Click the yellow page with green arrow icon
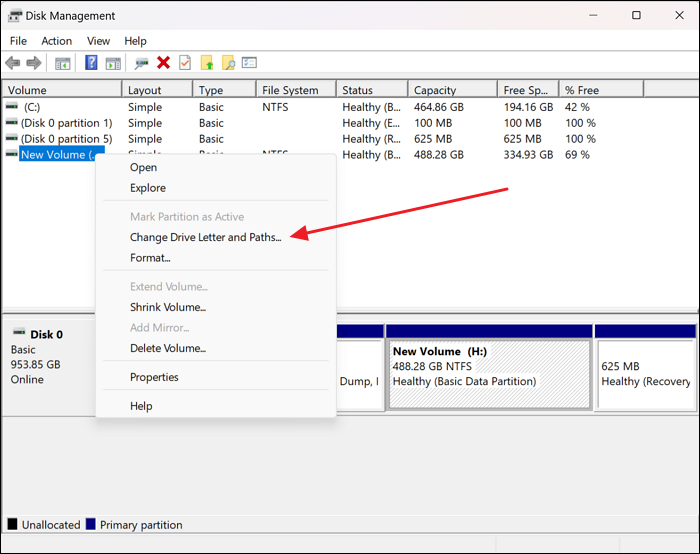 207,63
